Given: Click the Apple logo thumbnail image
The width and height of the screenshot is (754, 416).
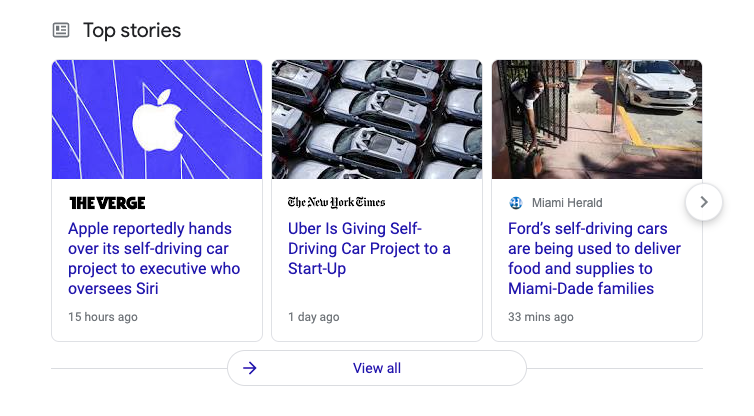Looking at the screenshot, I should point(157,119).
